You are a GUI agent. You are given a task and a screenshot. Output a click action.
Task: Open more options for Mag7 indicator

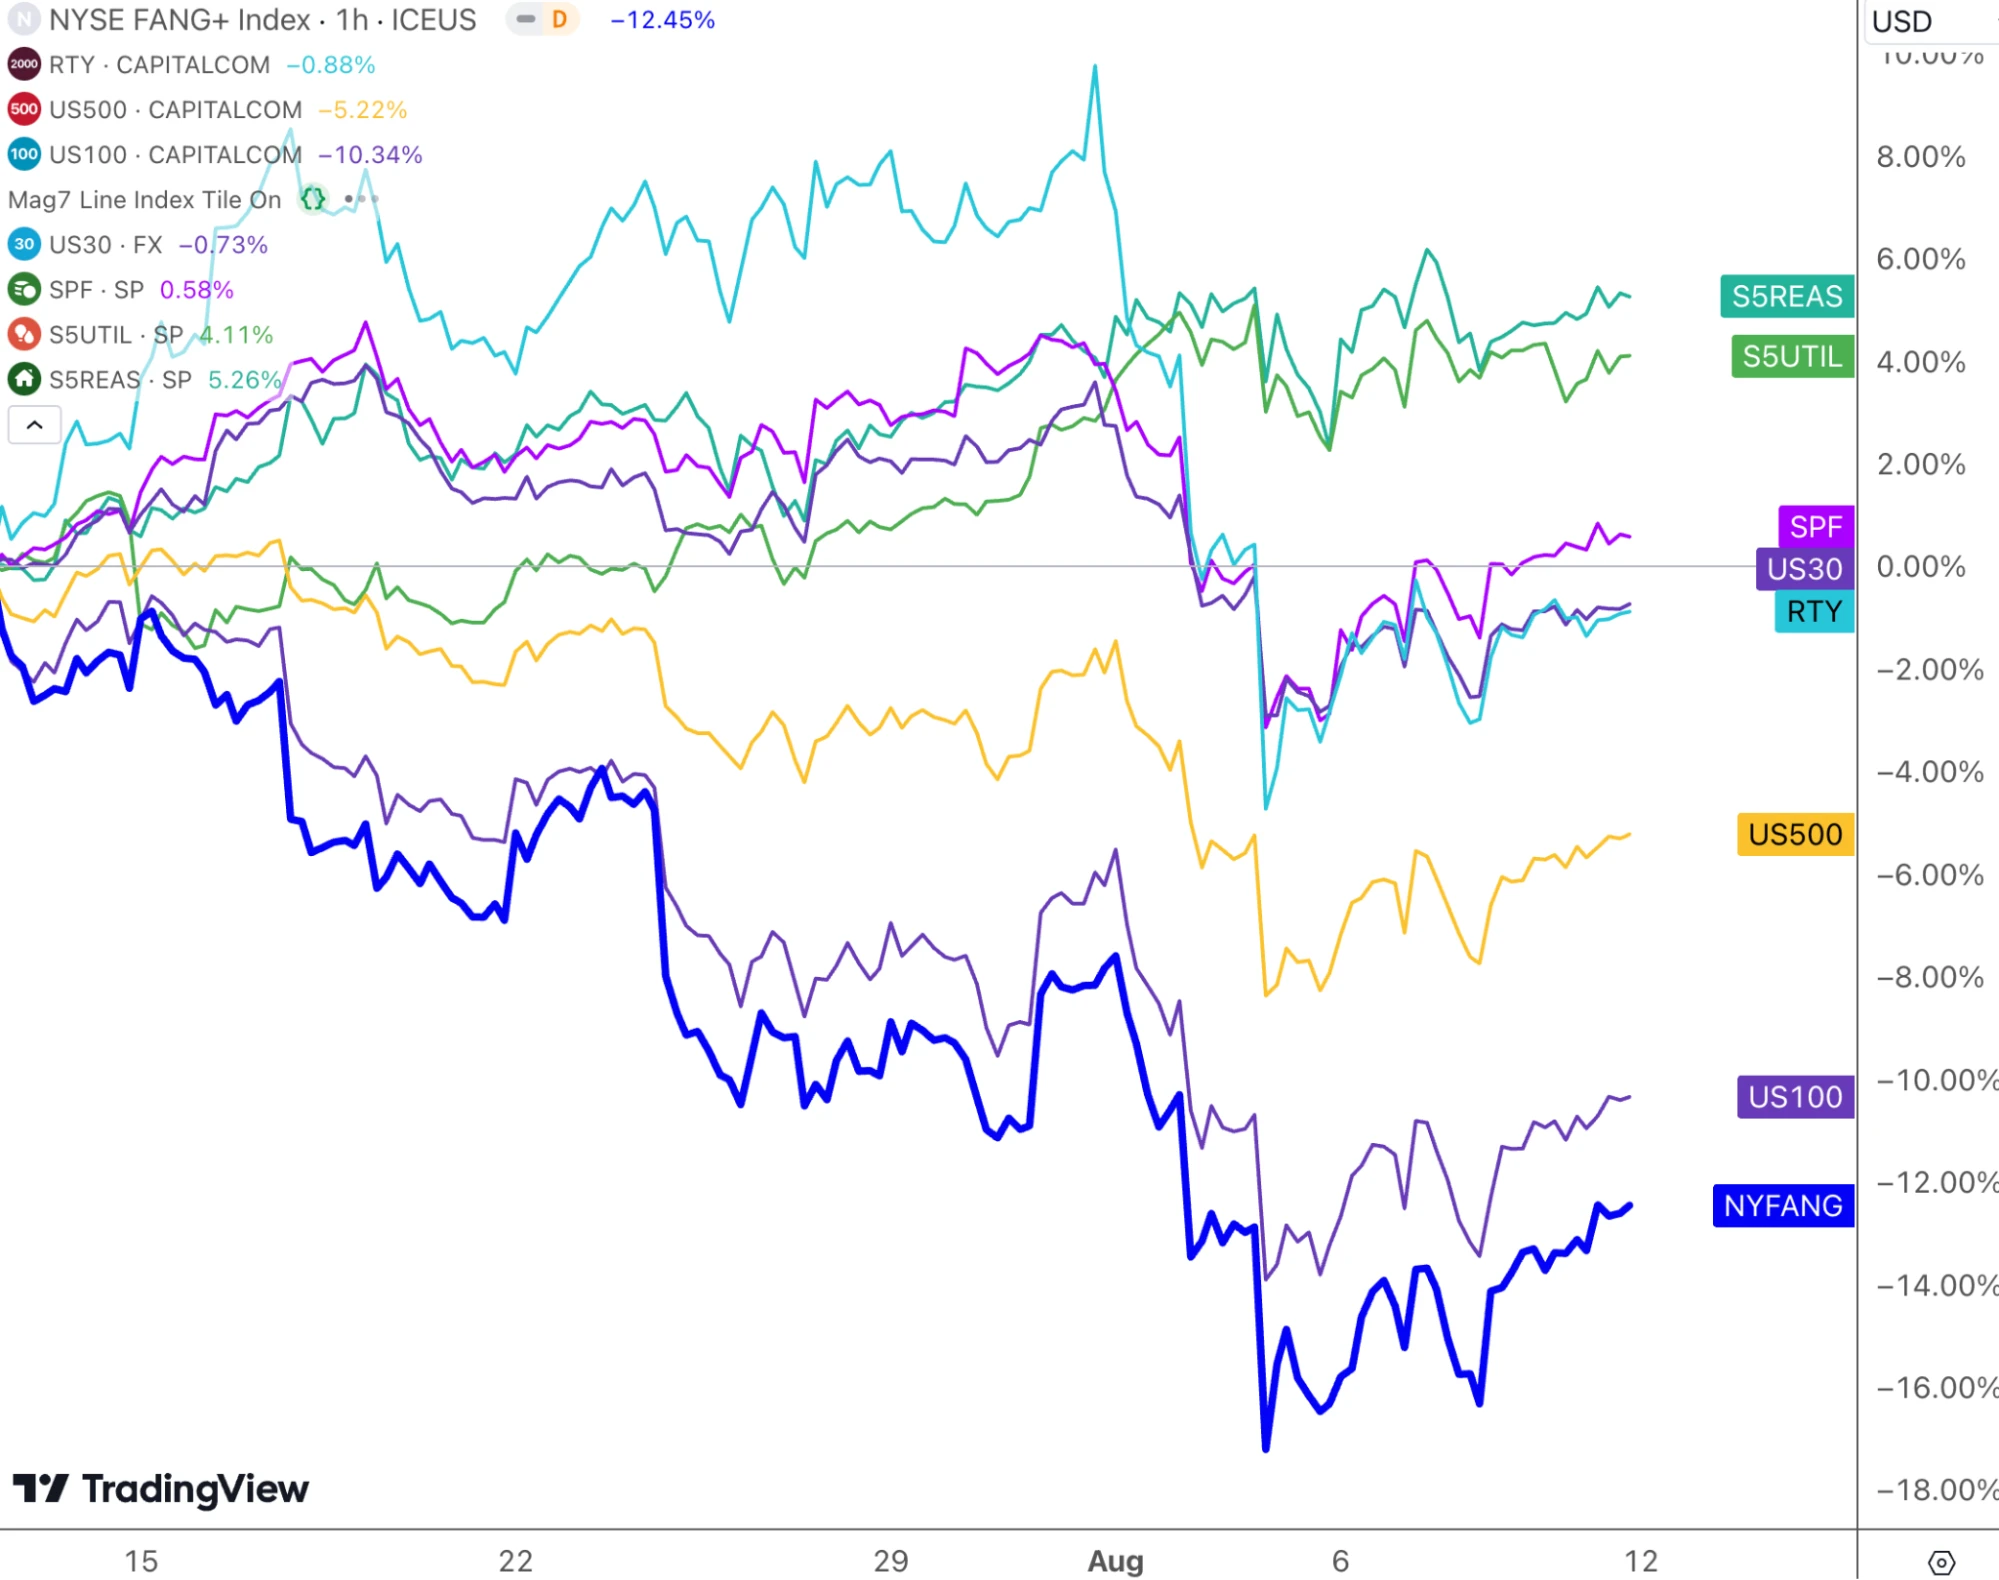pyautogui.click(x=361, y=200)
